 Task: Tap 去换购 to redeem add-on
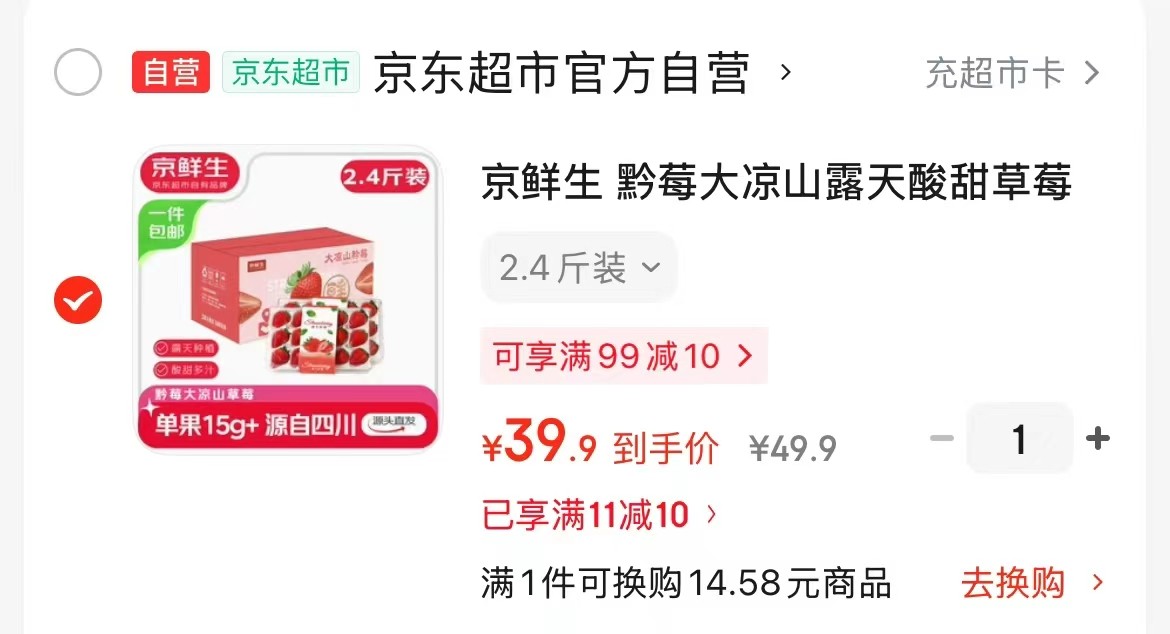coord(1013,583)
